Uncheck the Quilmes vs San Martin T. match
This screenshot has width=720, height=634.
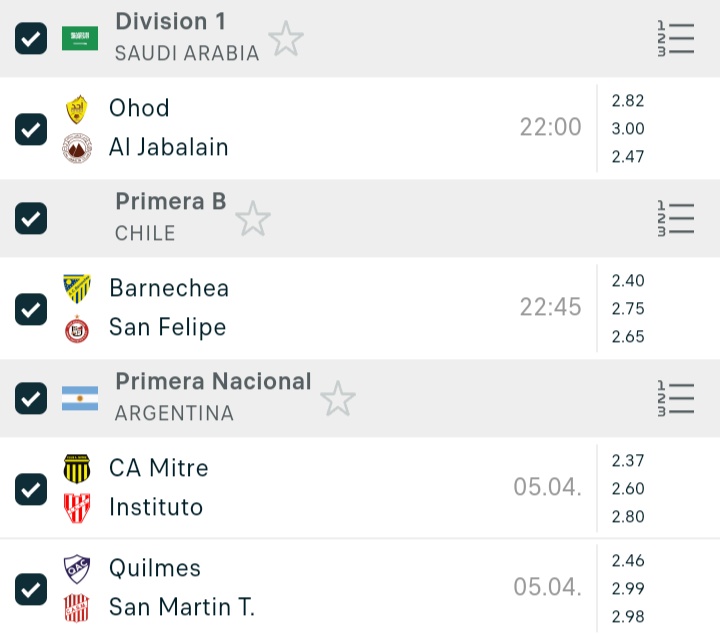coord(31,589)
